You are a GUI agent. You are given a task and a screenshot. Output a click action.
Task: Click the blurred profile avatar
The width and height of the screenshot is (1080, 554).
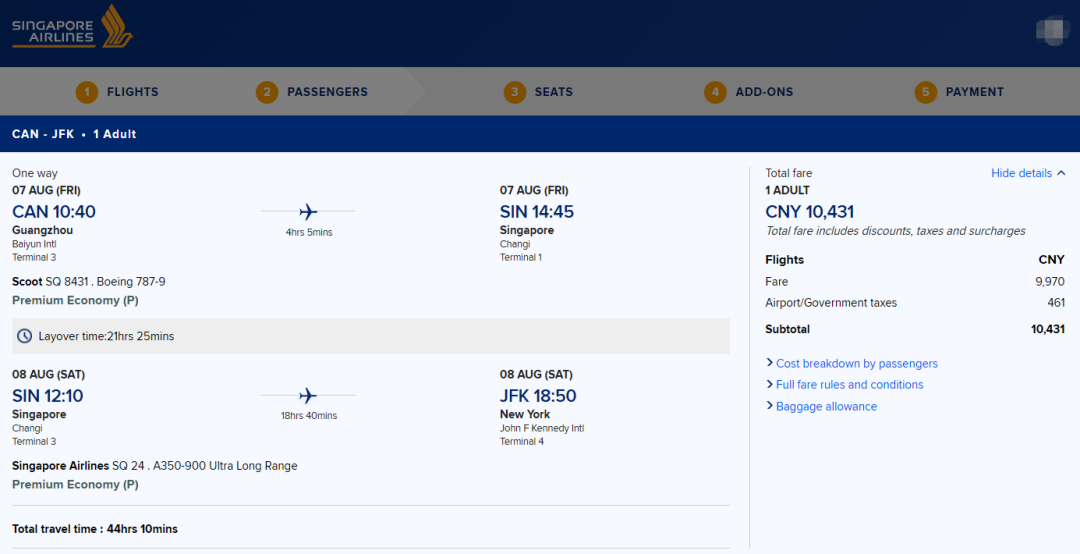[1053, 29]
